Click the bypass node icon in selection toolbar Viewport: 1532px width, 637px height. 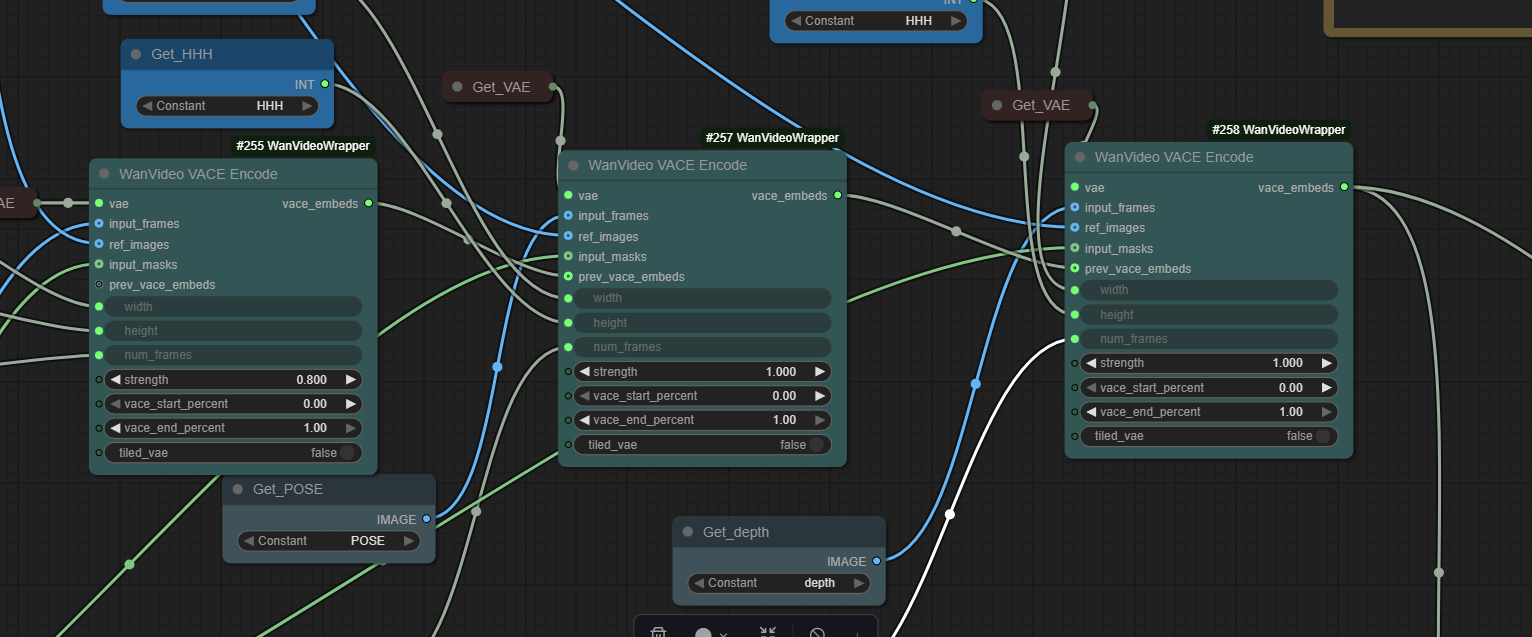click(x=817, y=634)
